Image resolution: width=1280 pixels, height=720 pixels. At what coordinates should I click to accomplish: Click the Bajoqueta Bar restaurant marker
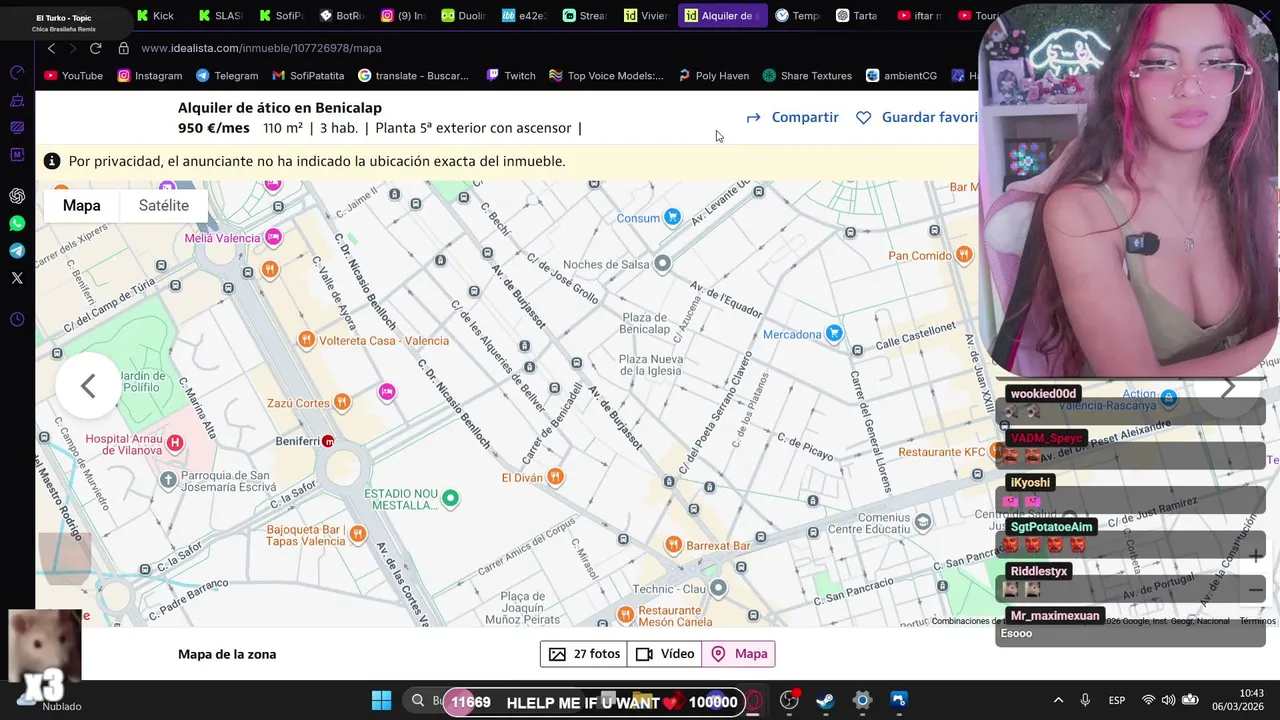(358, 533)
